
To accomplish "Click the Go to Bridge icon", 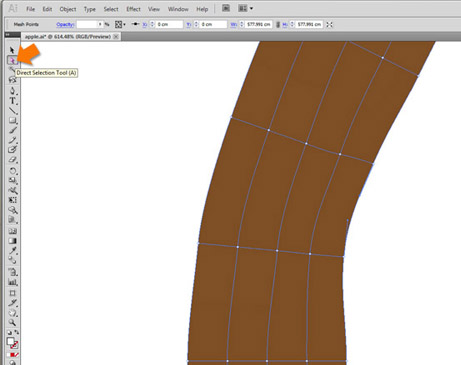I will (226, 8).
